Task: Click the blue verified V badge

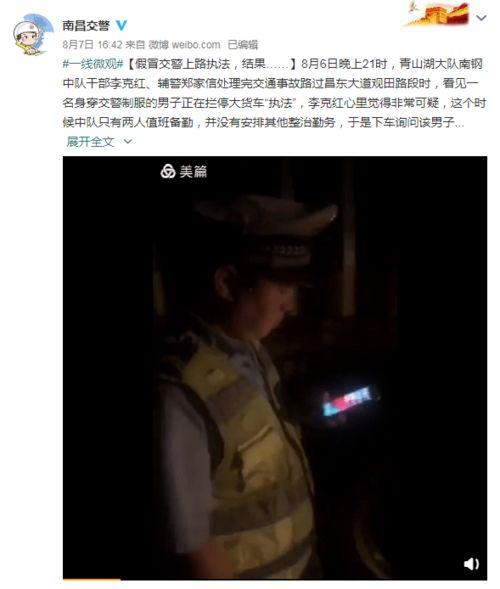Action: point(121,26)
